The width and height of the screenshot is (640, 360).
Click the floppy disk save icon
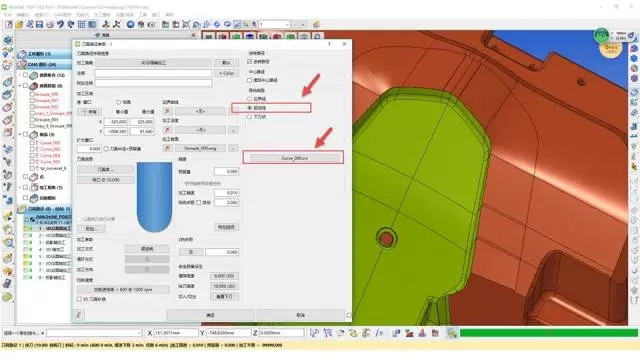pos(40,24)
